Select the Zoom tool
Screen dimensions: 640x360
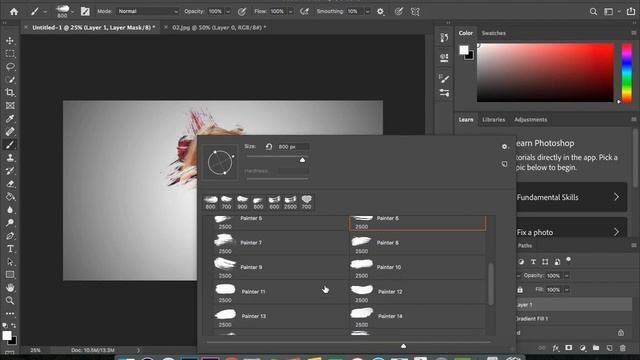(x=10, y=301)
